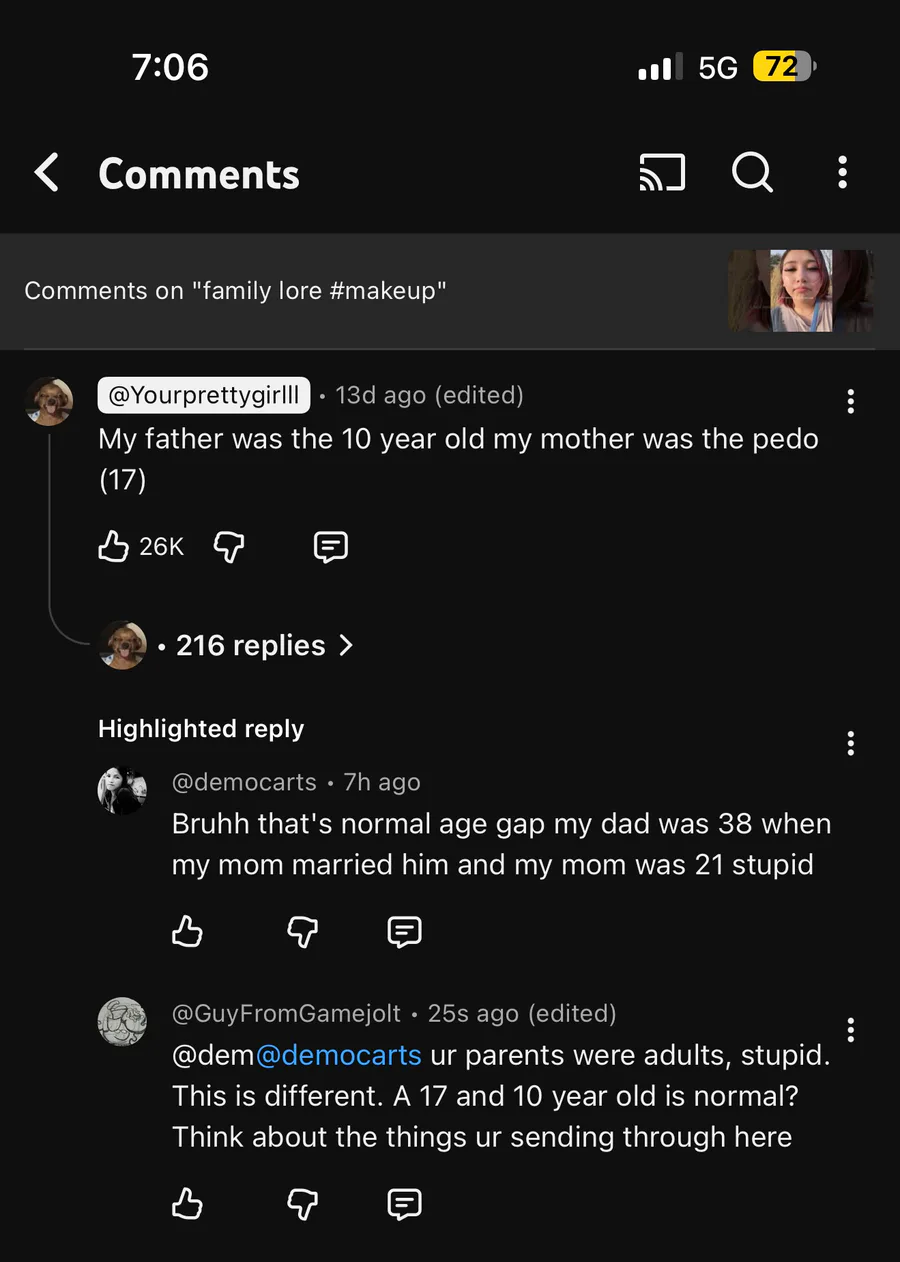Like the @GuyFromGamejolt reply
Screen dimensions: 900x1262
click(x=187, y=1204)
